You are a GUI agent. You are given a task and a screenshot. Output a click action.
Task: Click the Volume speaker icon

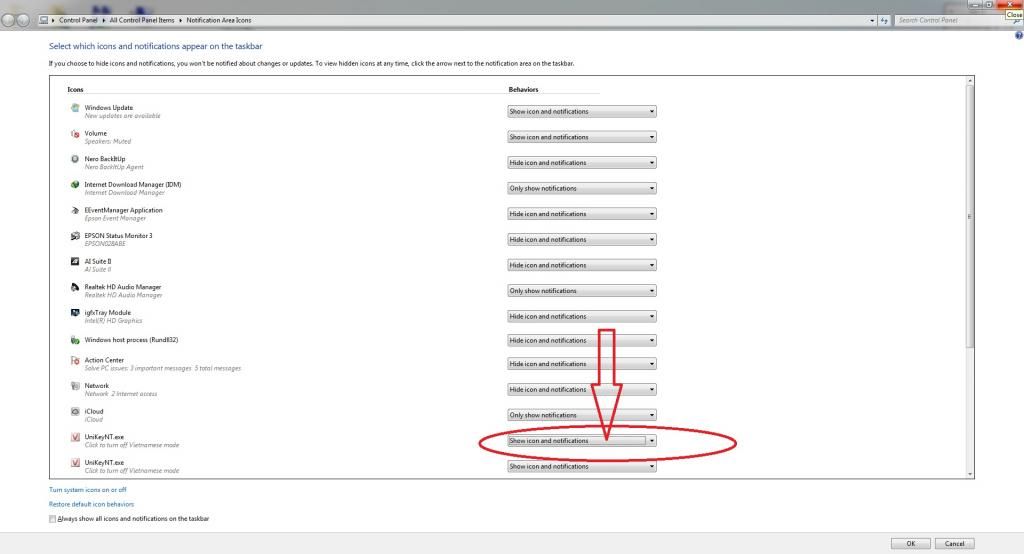point(75,133)
